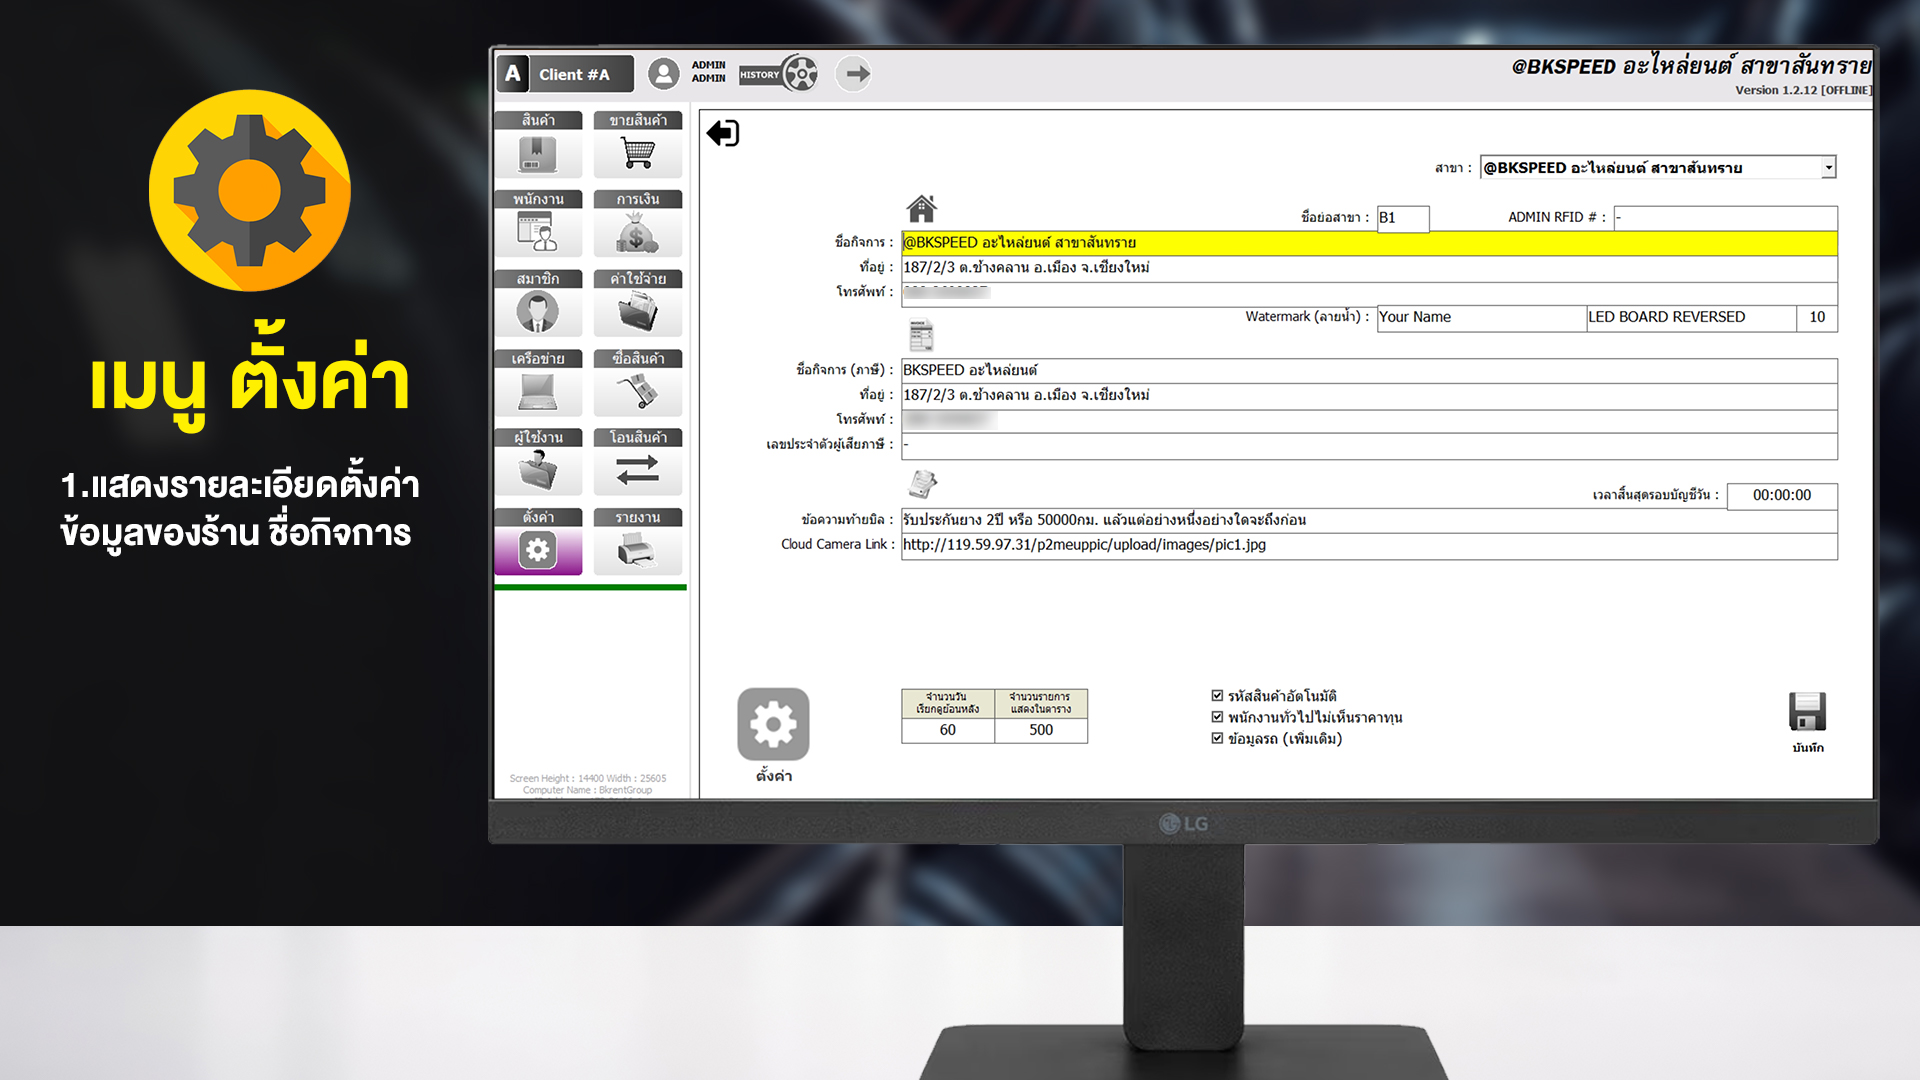Viewport: 1920px width, 1080px height.
Task: Click the เลขประจำตัวผู้เสียภาษี tax ID field
Action: coord(1369,446)
